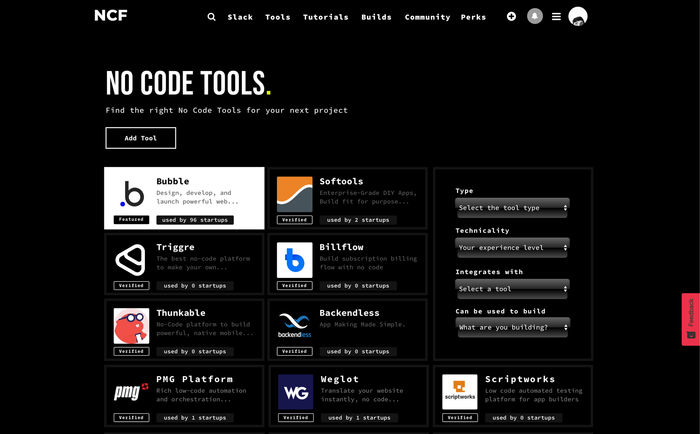Click the Softools logo icon
This screenshot has height=434, width=700.
coord(295,194)
